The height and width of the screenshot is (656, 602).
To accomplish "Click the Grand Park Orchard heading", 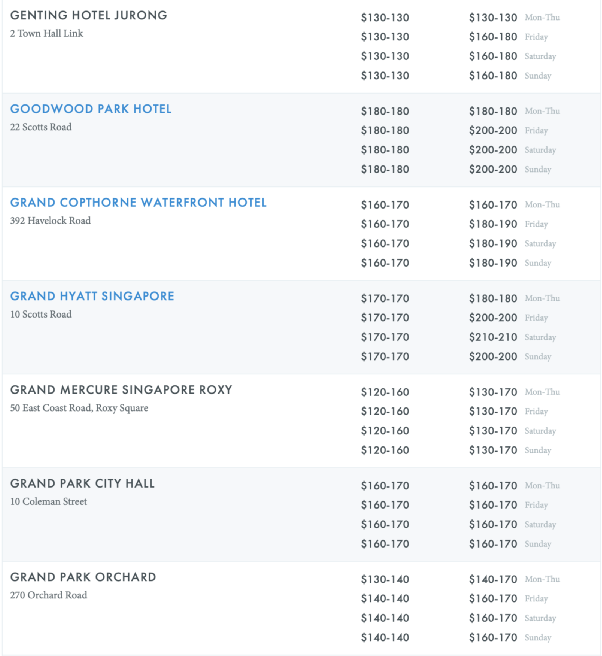I will (82, 577).
